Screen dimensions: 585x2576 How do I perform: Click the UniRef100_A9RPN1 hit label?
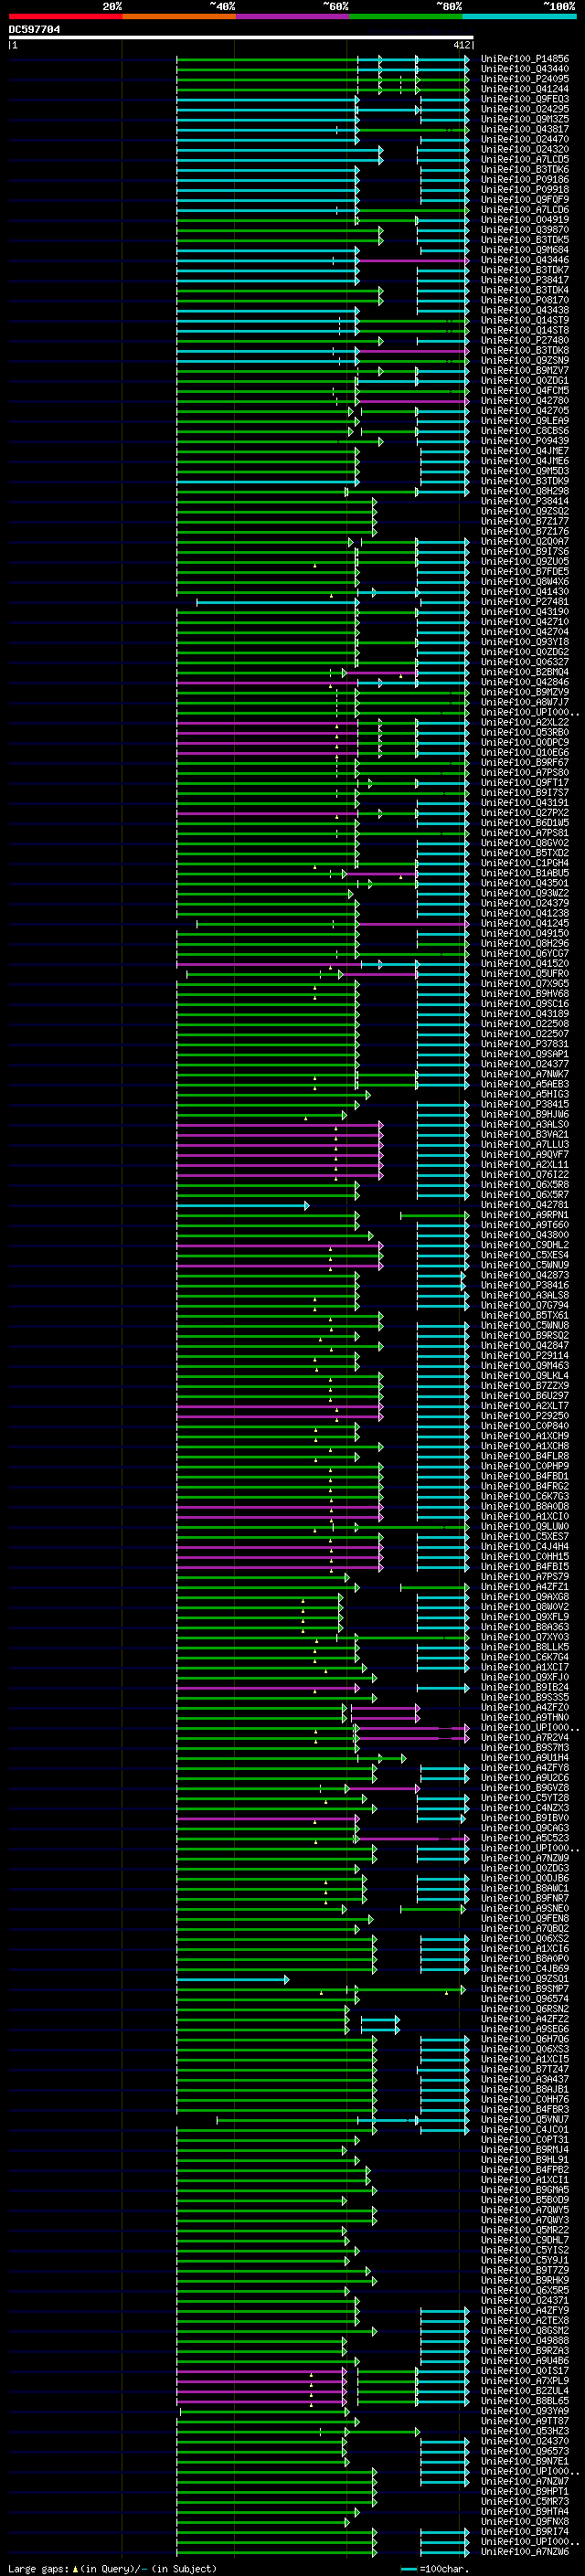click(525, 1215)
